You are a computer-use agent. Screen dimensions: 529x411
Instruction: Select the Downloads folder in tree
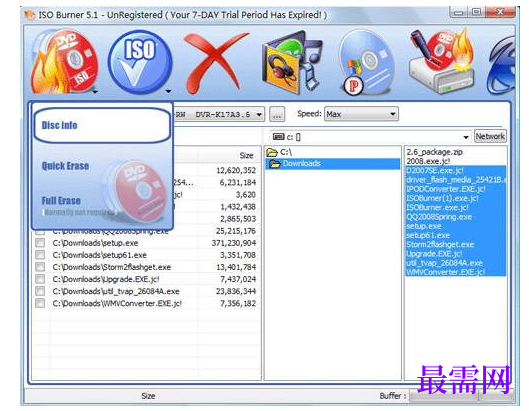(302, 164)
